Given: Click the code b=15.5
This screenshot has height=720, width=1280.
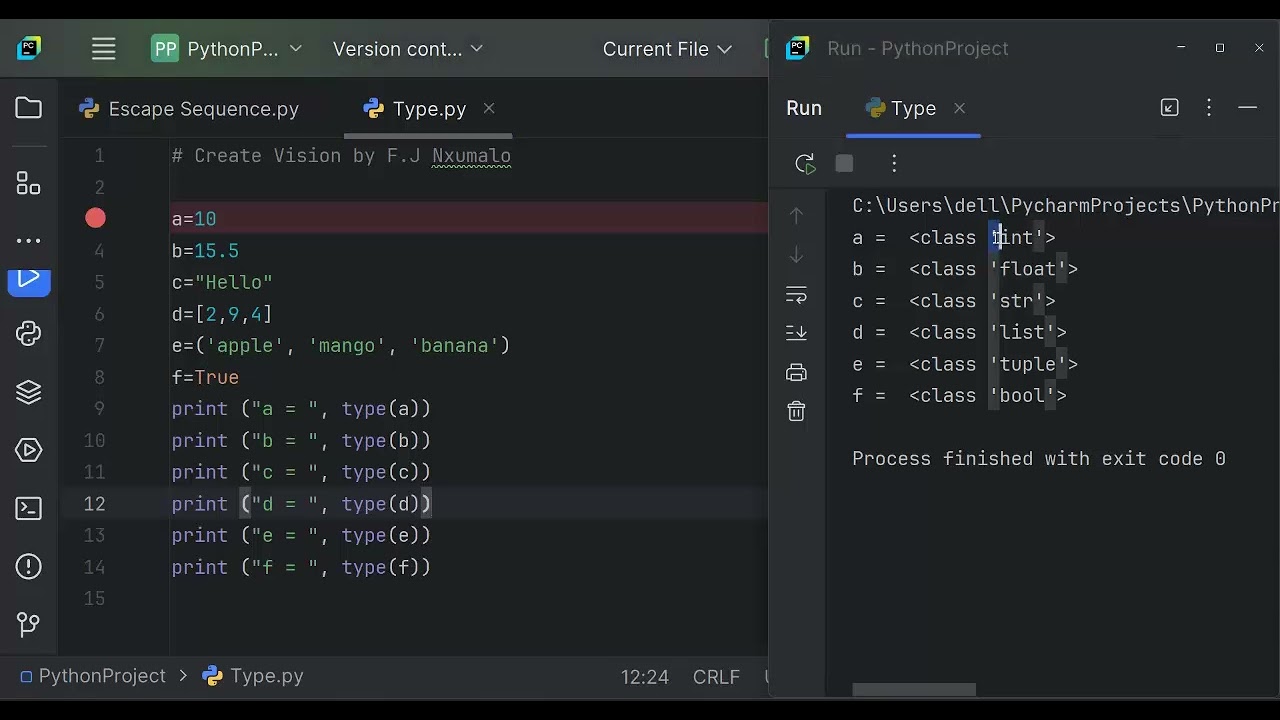Looking at the screenshot, I should (205, 251).
